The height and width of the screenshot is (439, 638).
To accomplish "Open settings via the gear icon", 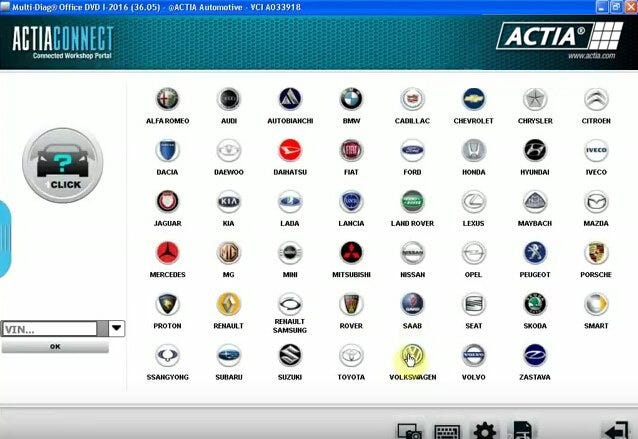I will tap(485, 431).
